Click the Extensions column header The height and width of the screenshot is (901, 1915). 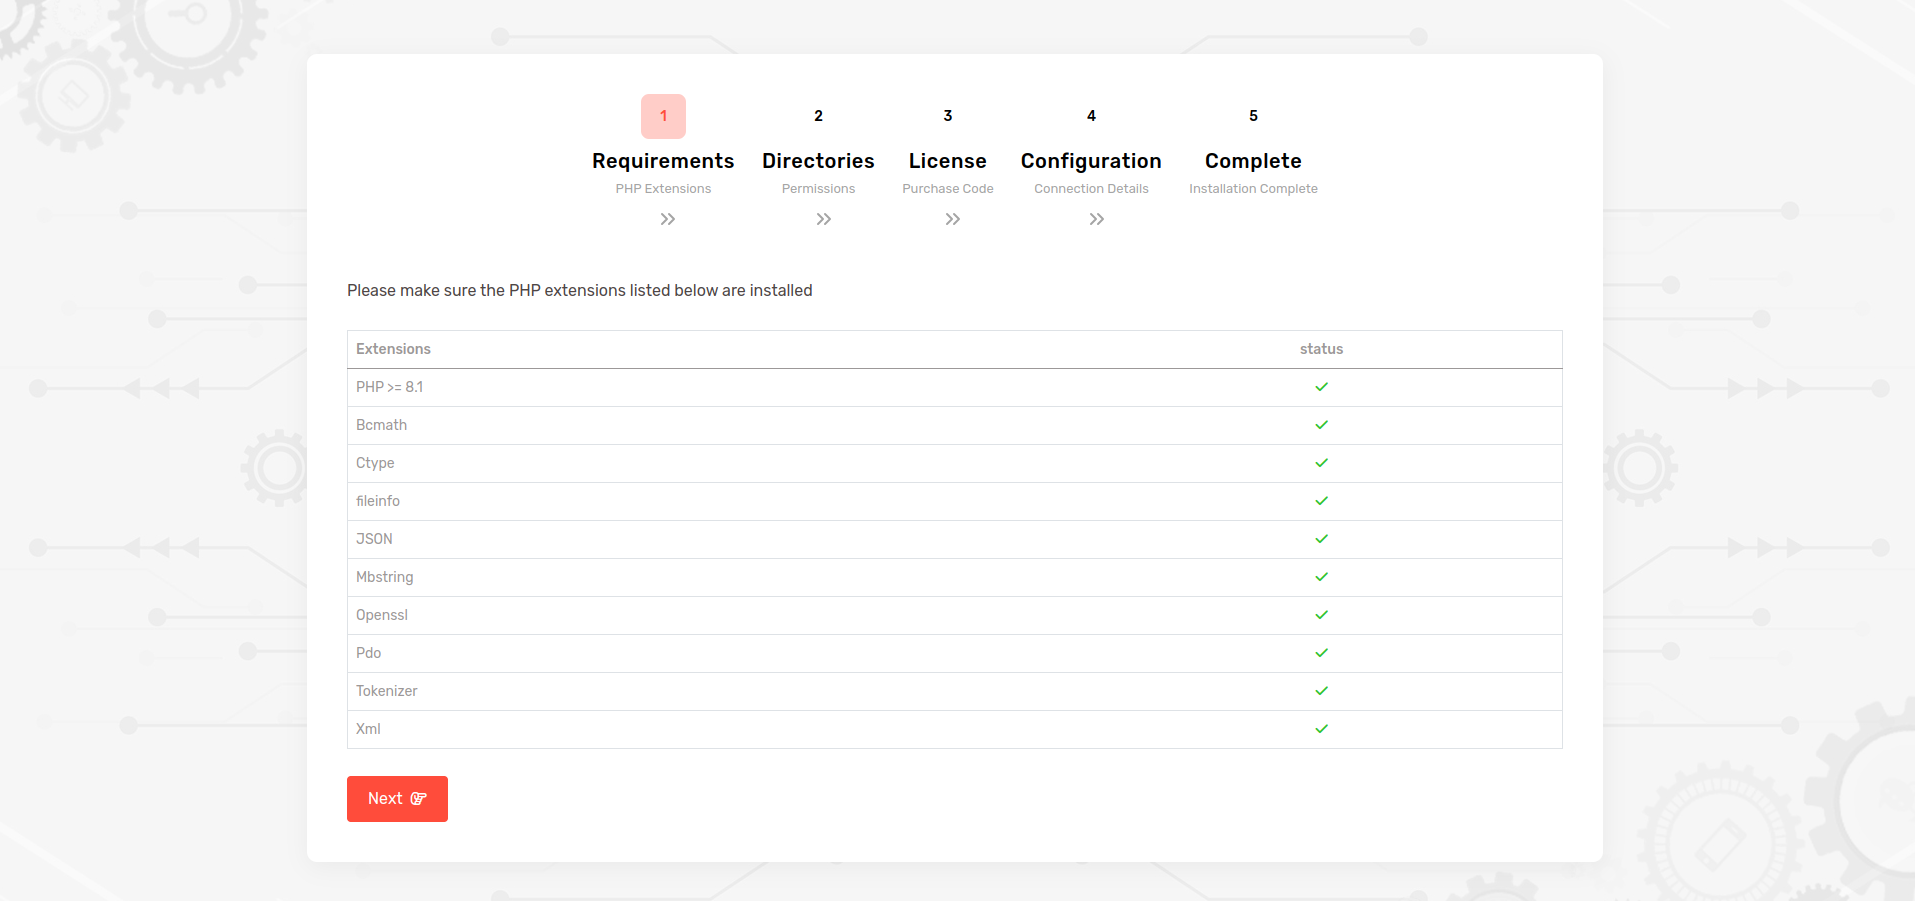[393, 349]
